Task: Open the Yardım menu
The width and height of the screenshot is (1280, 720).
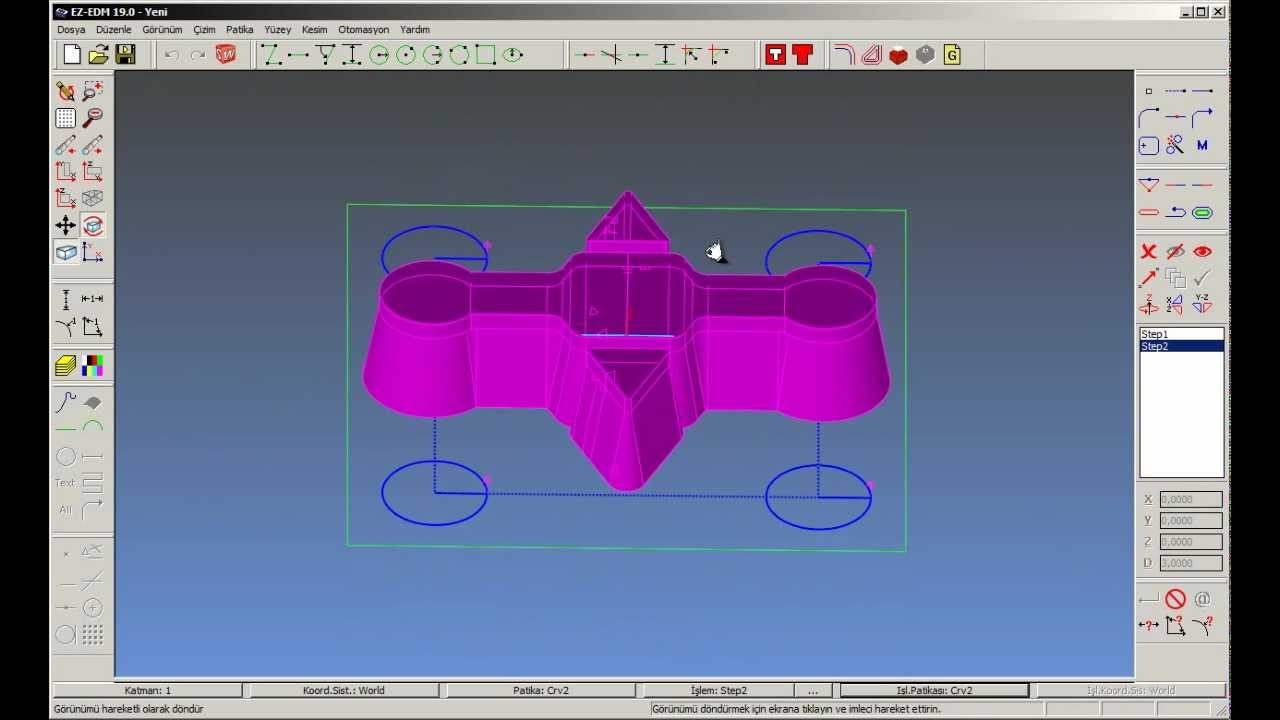Action: pyautogui.click(x=415, y=30)
